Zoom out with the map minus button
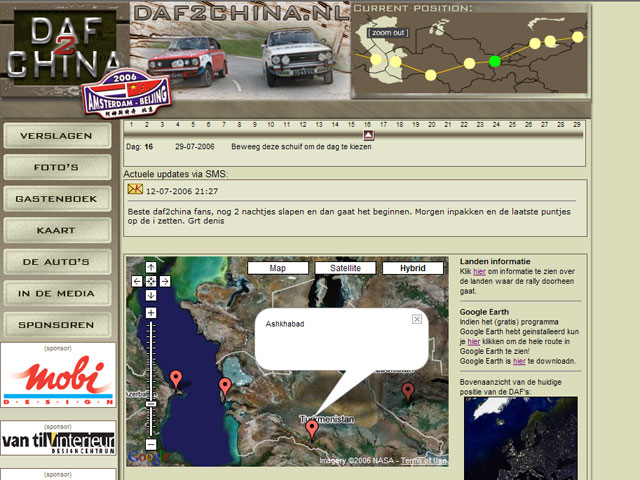The height and width of the screenshot is (480, 640). [151, 443]
